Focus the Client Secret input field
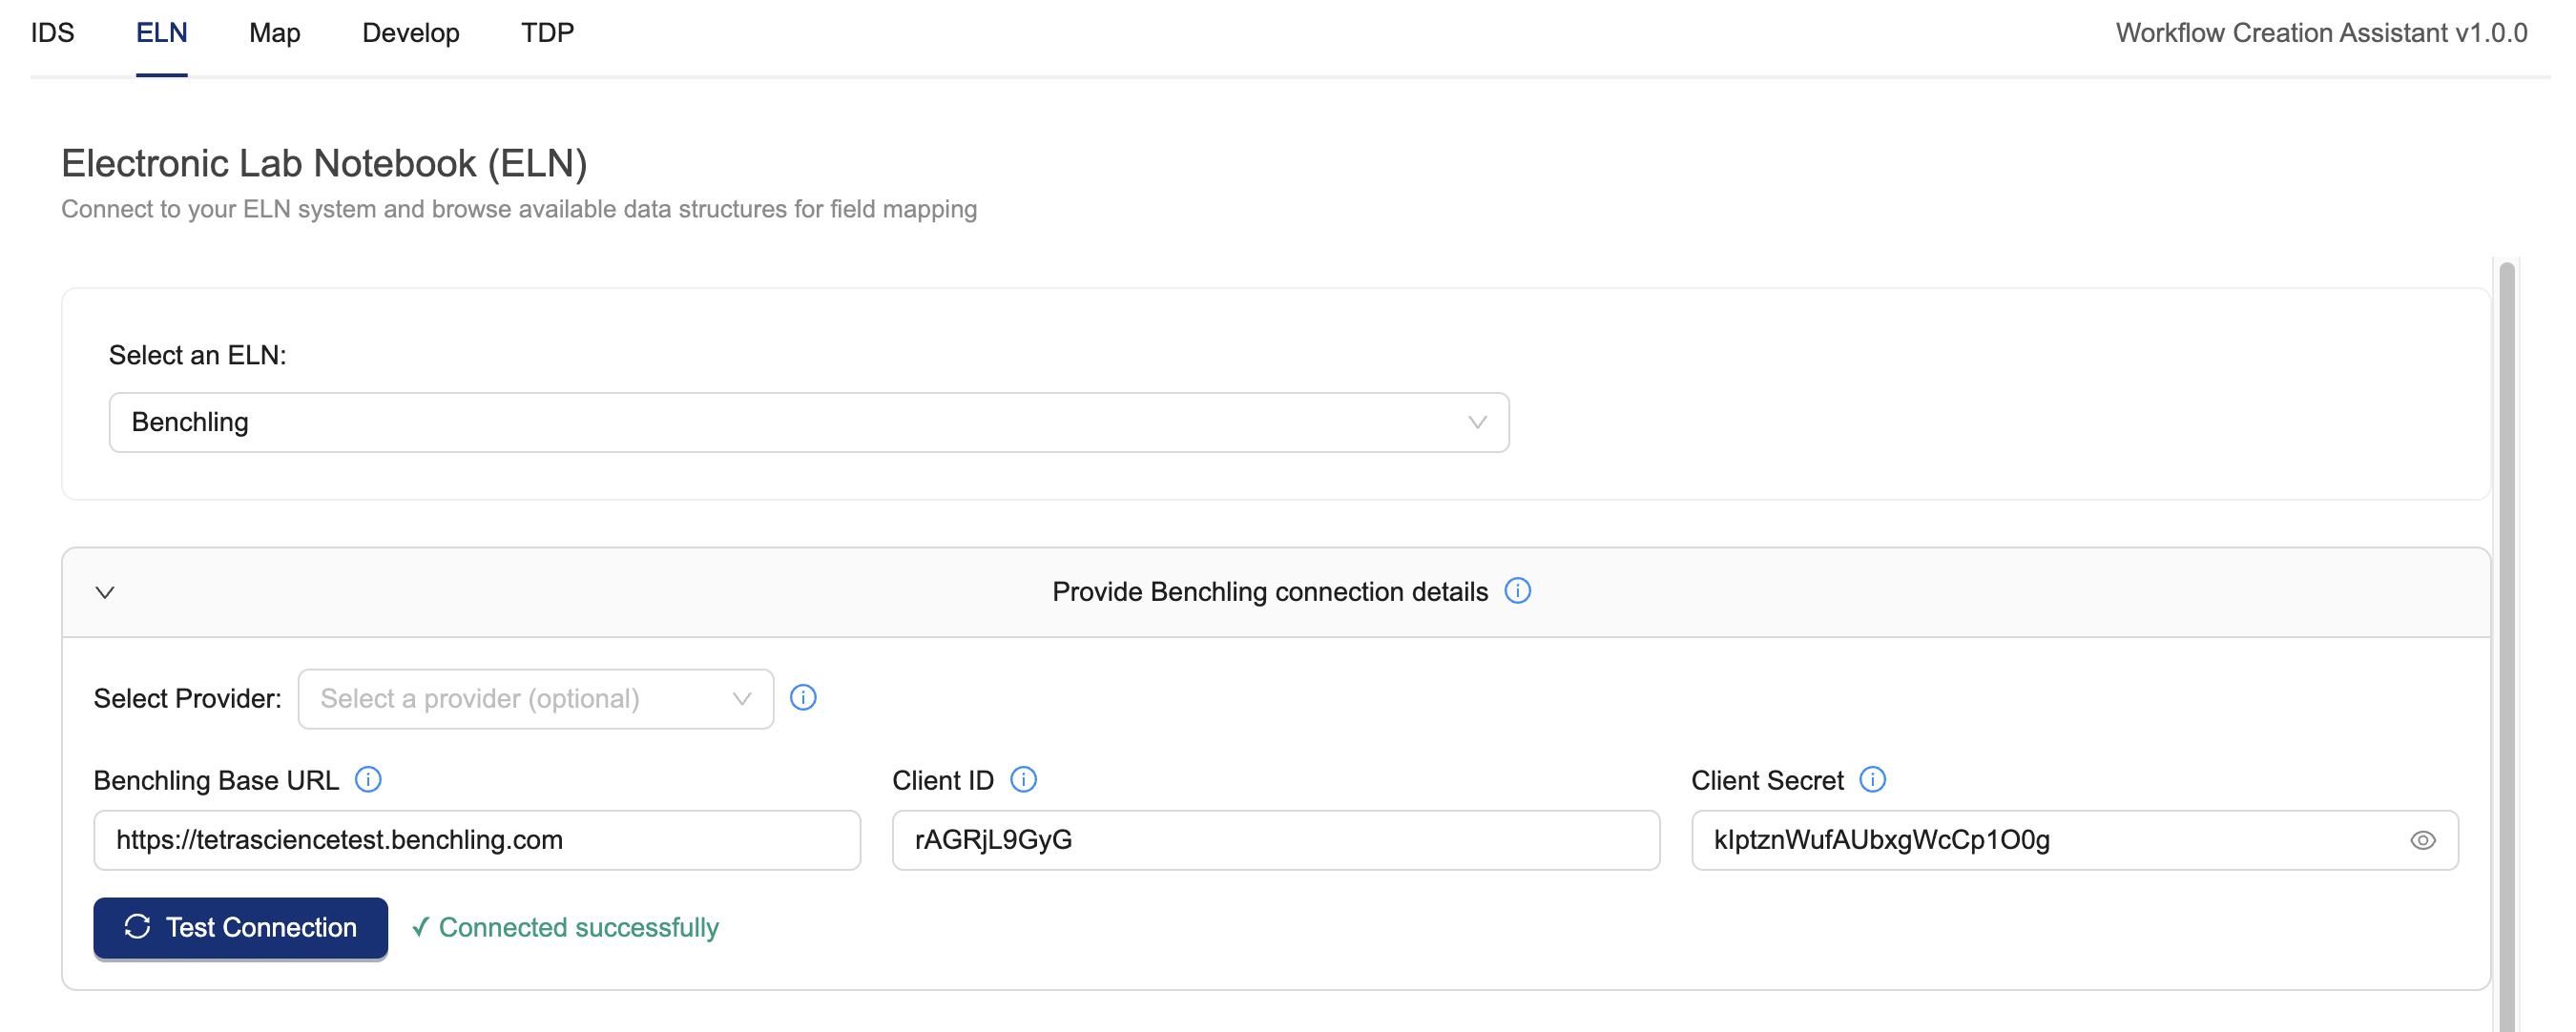 point(2050,841)
